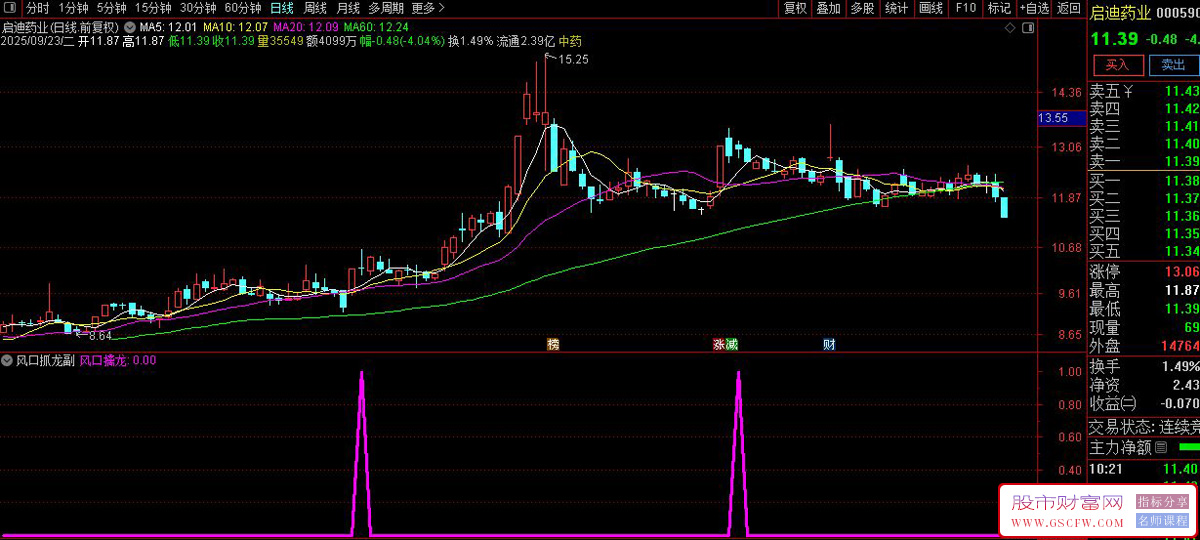Click the 风口抓龙副 indicator name
The height and width of the screenshot is (540, 1200).
(x=45, y=360)
